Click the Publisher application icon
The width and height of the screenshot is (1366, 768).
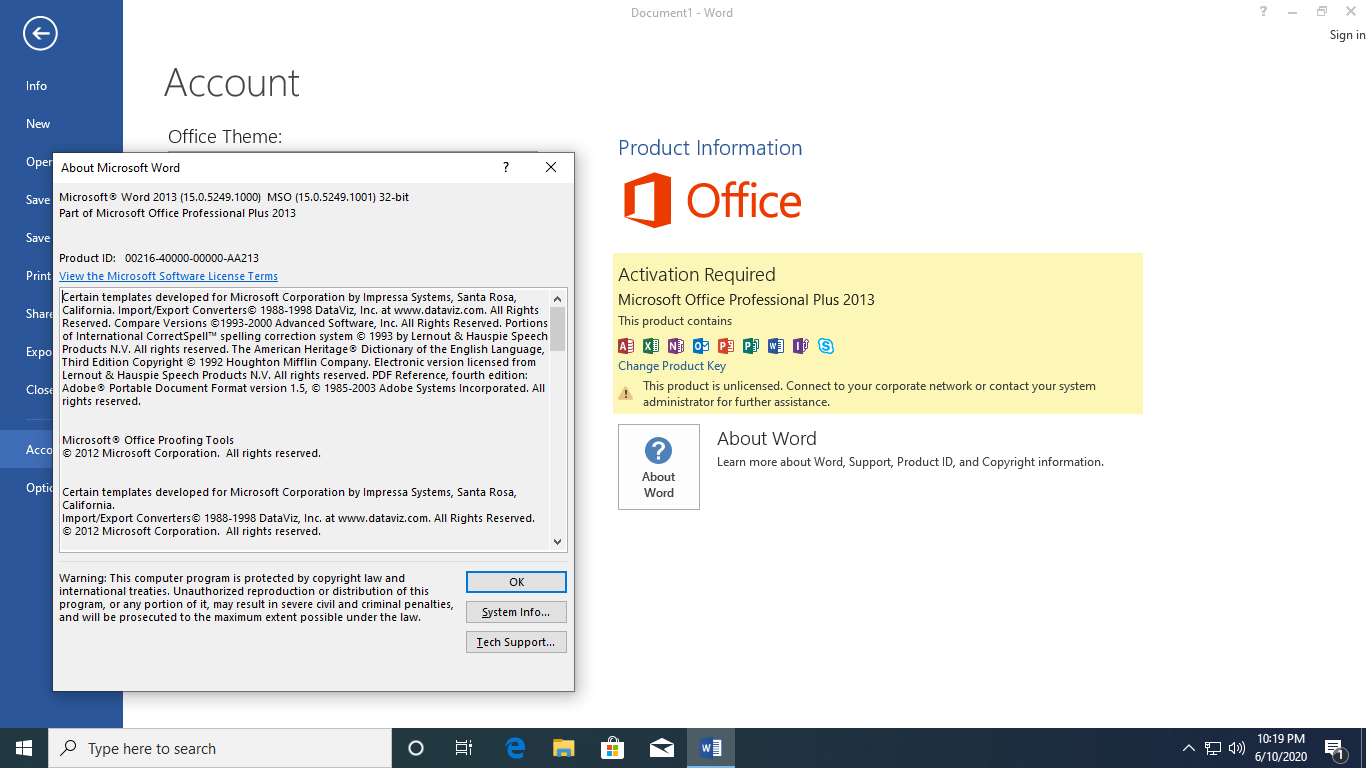click(751, 346)
